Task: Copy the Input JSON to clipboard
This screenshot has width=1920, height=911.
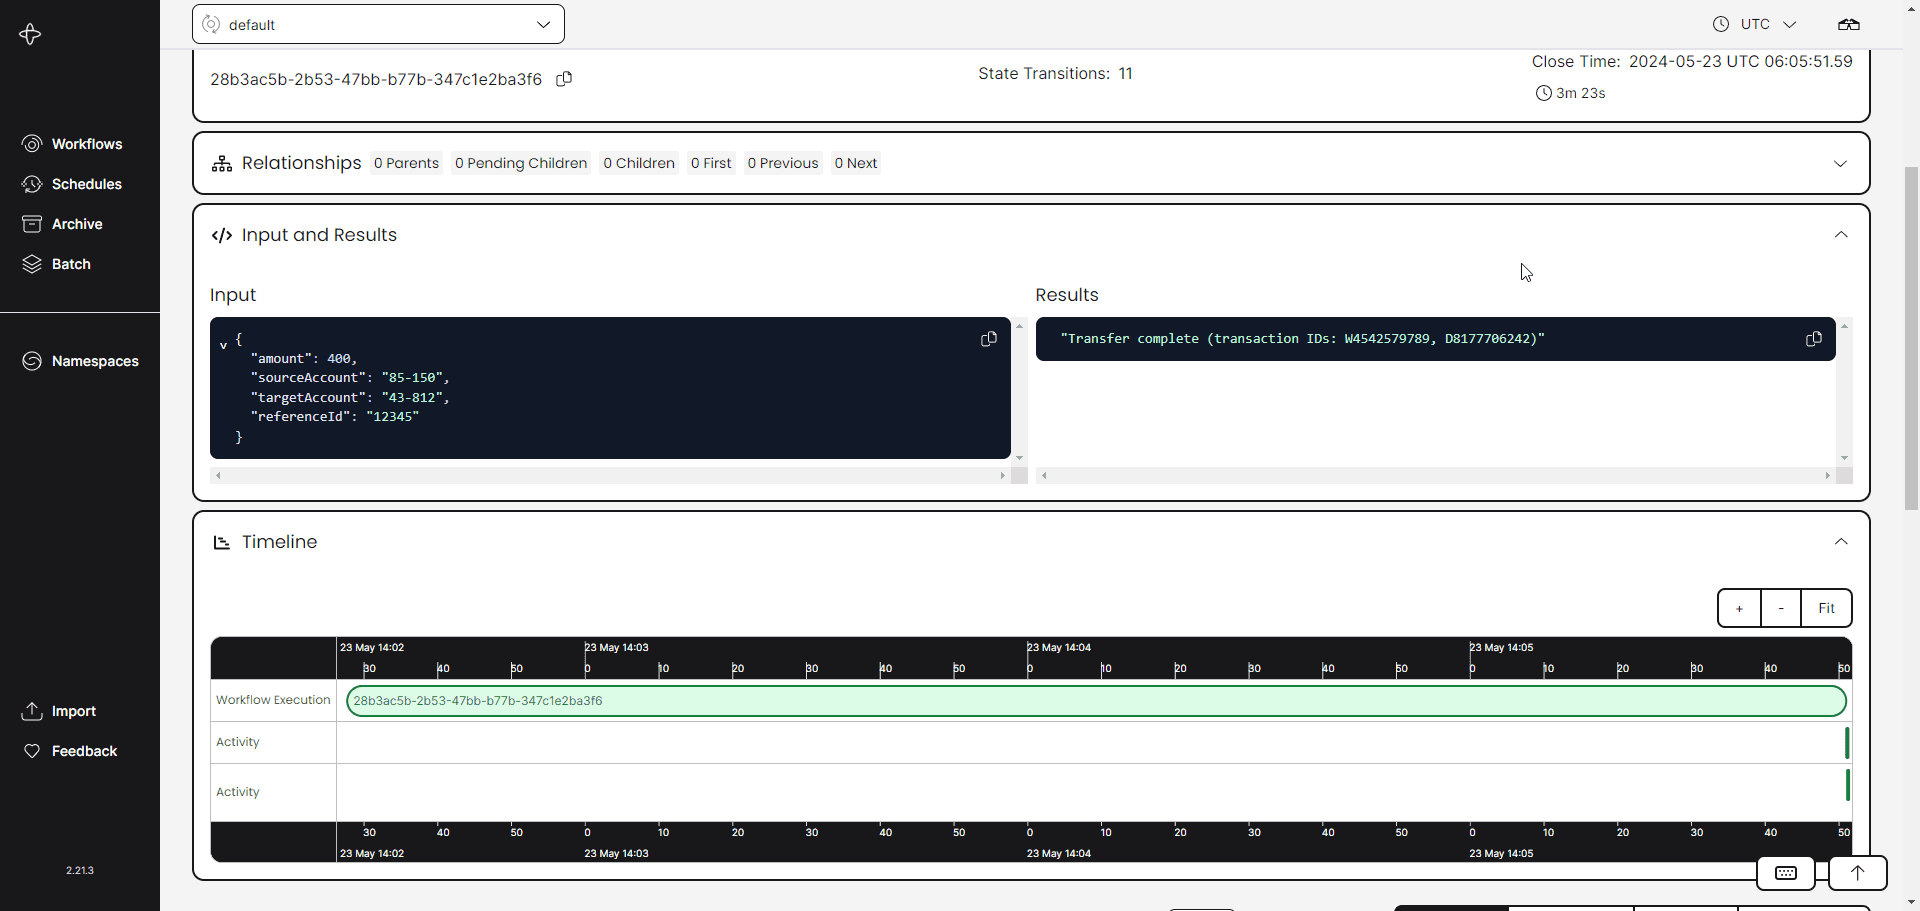Action: point(988,339)
